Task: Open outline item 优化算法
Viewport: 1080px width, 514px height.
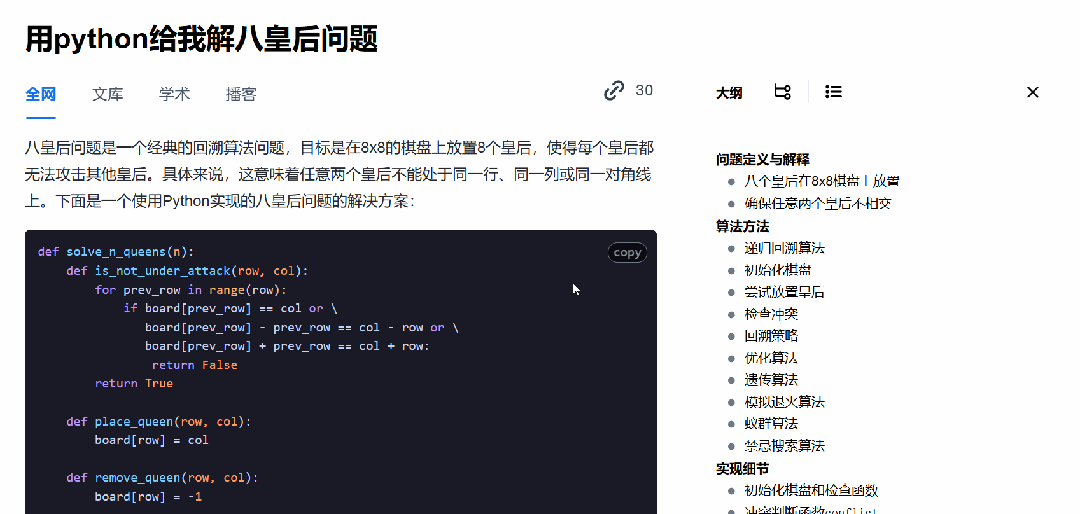Action: coord(771,358)
